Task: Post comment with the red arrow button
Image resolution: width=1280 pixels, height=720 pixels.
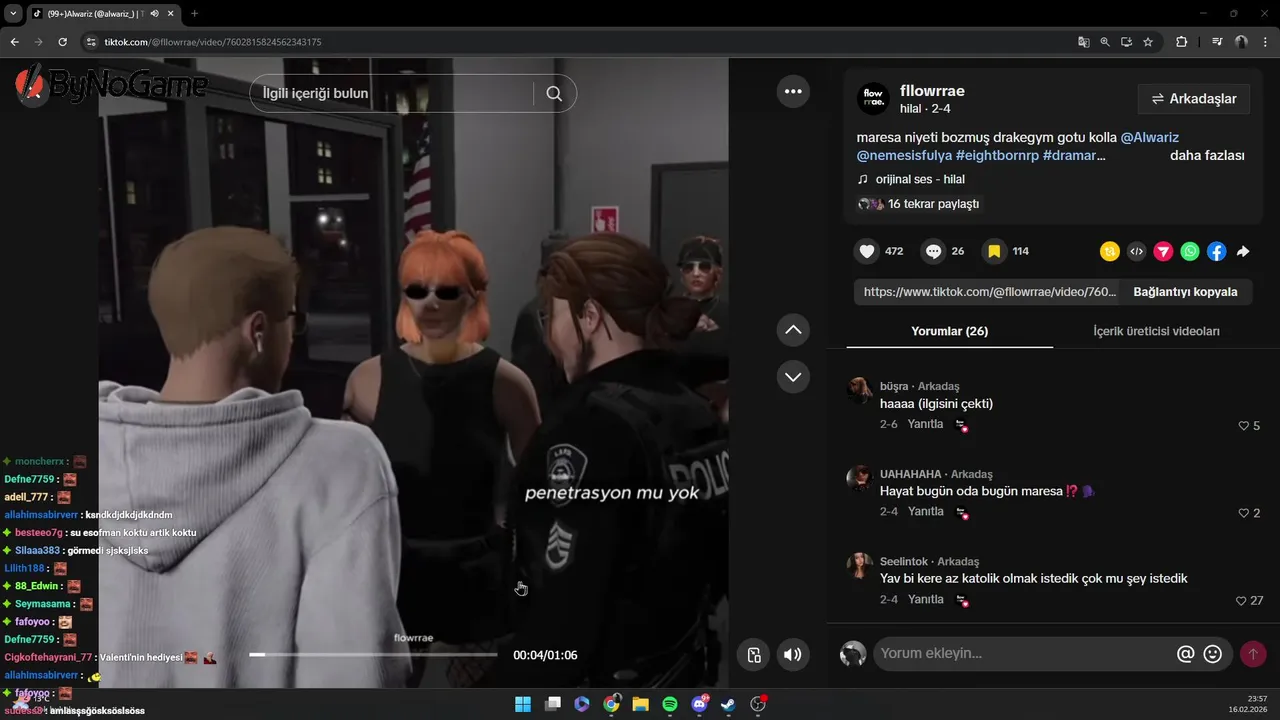Action: [1252, 654]
